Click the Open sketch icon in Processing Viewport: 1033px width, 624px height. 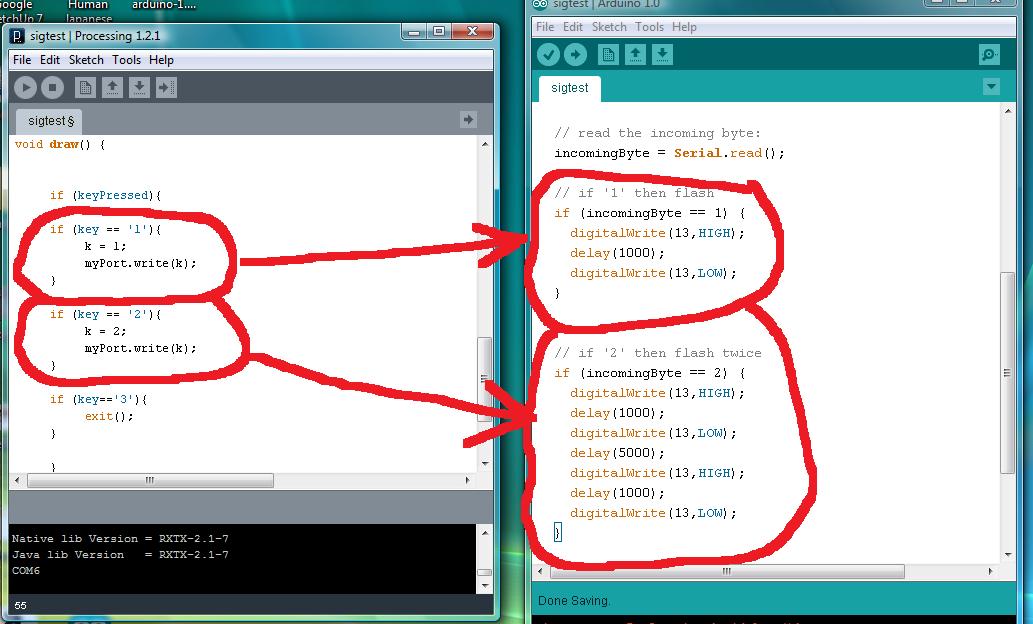click(113, 88)
